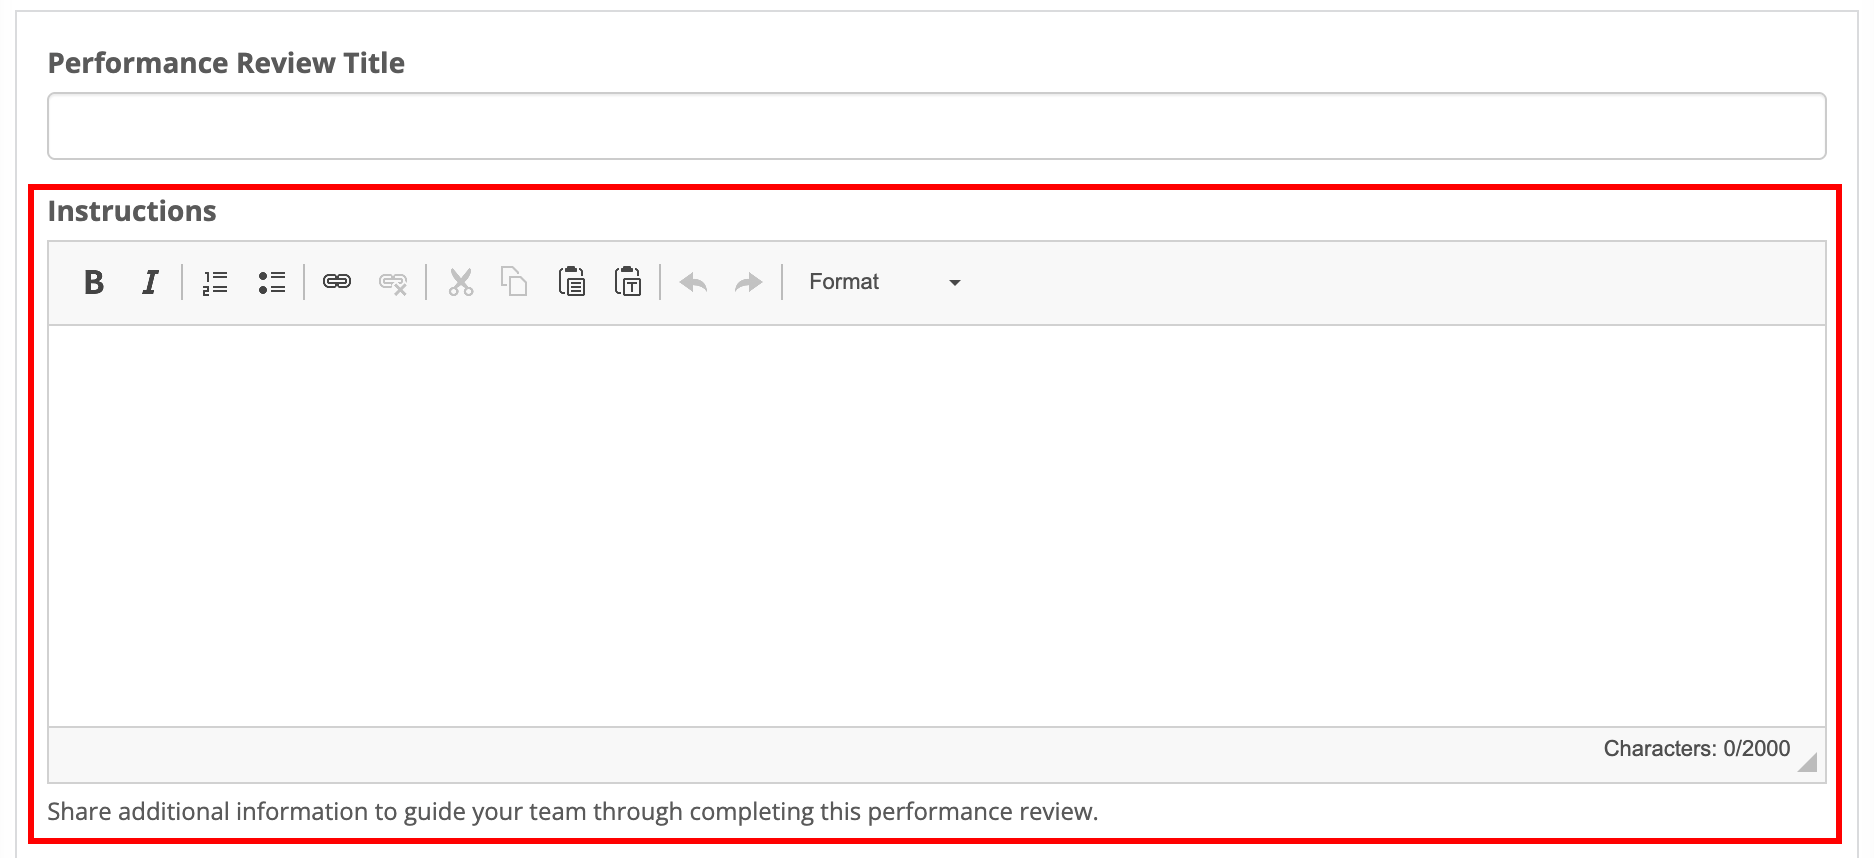Click the scissors cut icon
Image resolution: width=1874 pixels, height=858 pixels.
(x=460, y=283)
